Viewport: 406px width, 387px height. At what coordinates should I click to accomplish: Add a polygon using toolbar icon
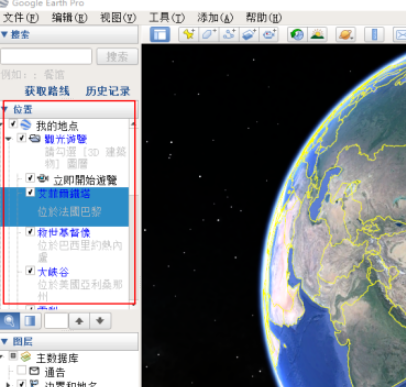(x=209, y=35)
